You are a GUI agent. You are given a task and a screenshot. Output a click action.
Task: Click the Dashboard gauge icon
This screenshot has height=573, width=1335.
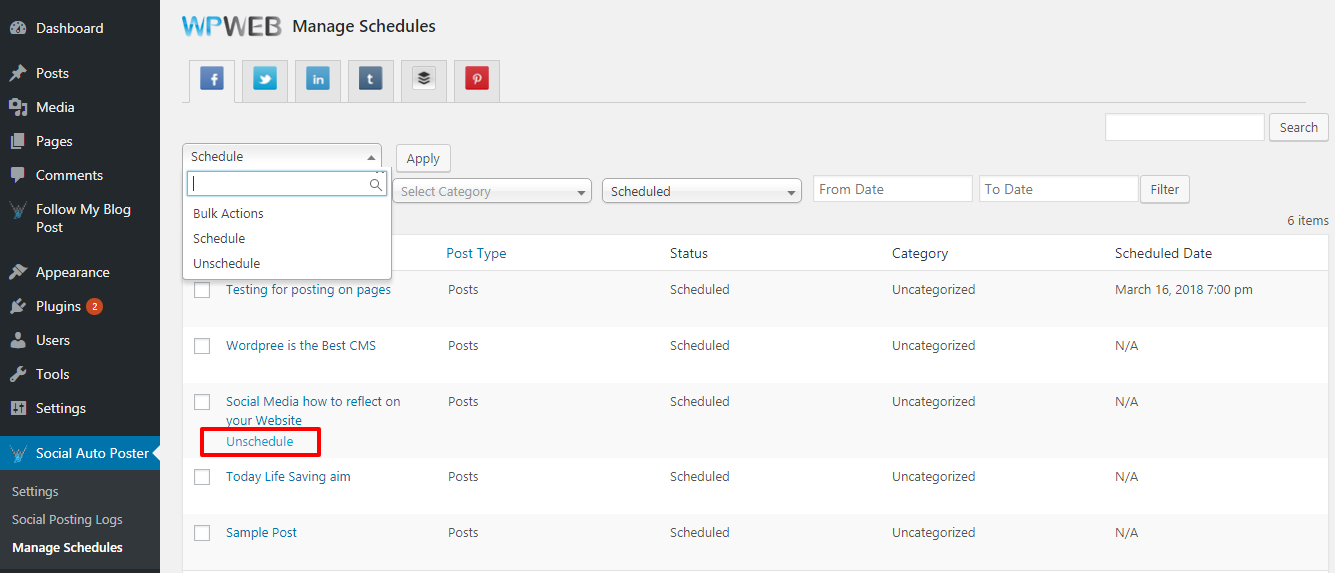click(18, 28)
